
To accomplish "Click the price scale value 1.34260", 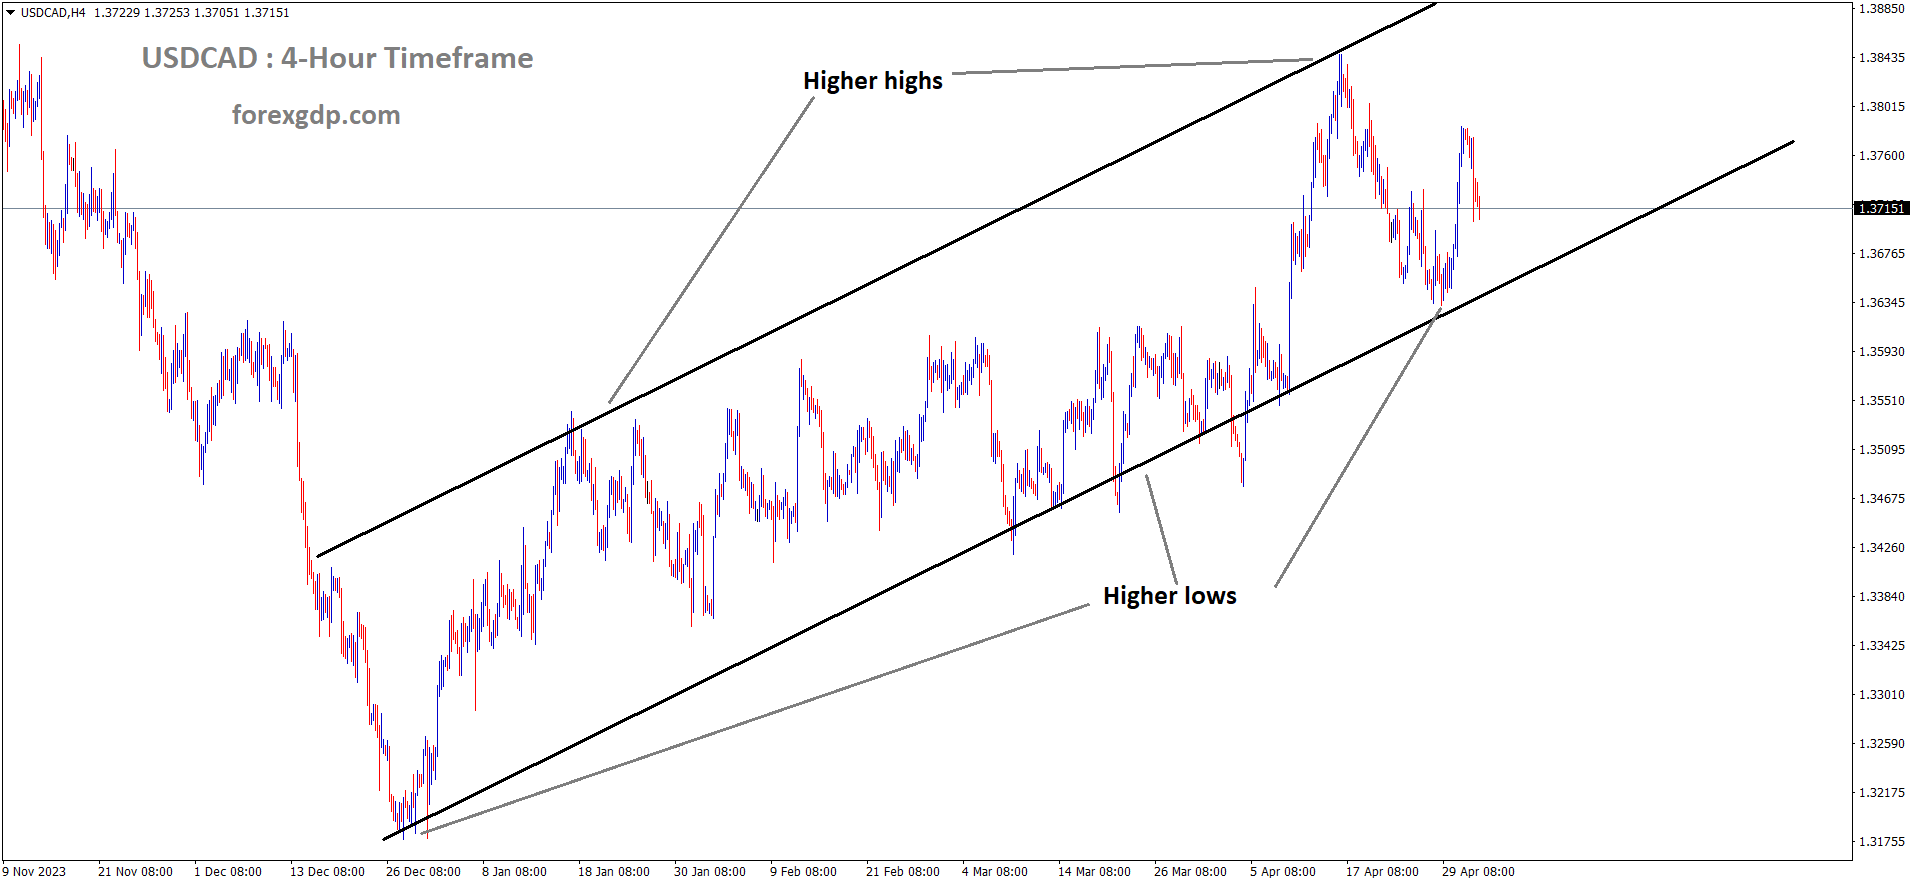I will tap(1882, 547).
